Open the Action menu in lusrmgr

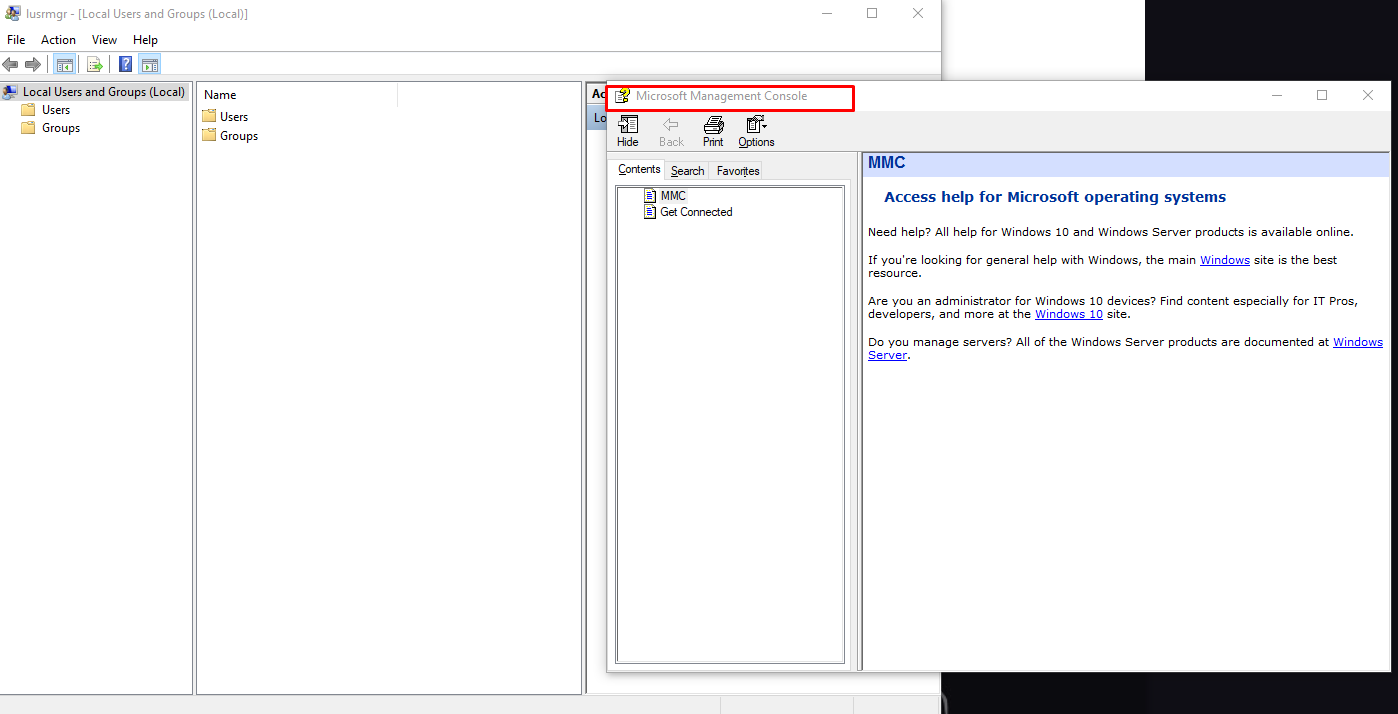click(58, 40)
